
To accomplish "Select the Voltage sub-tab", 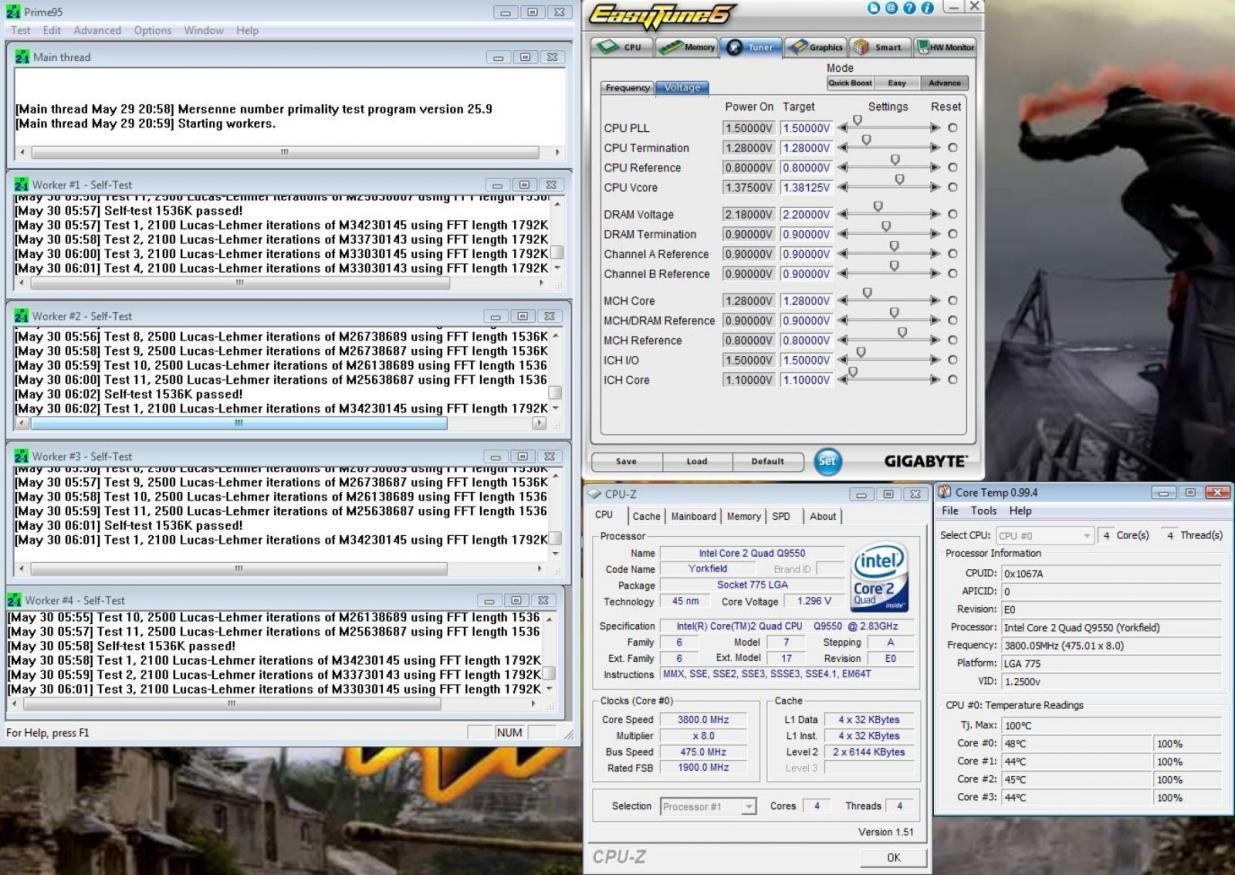I will tap(682, 88).
